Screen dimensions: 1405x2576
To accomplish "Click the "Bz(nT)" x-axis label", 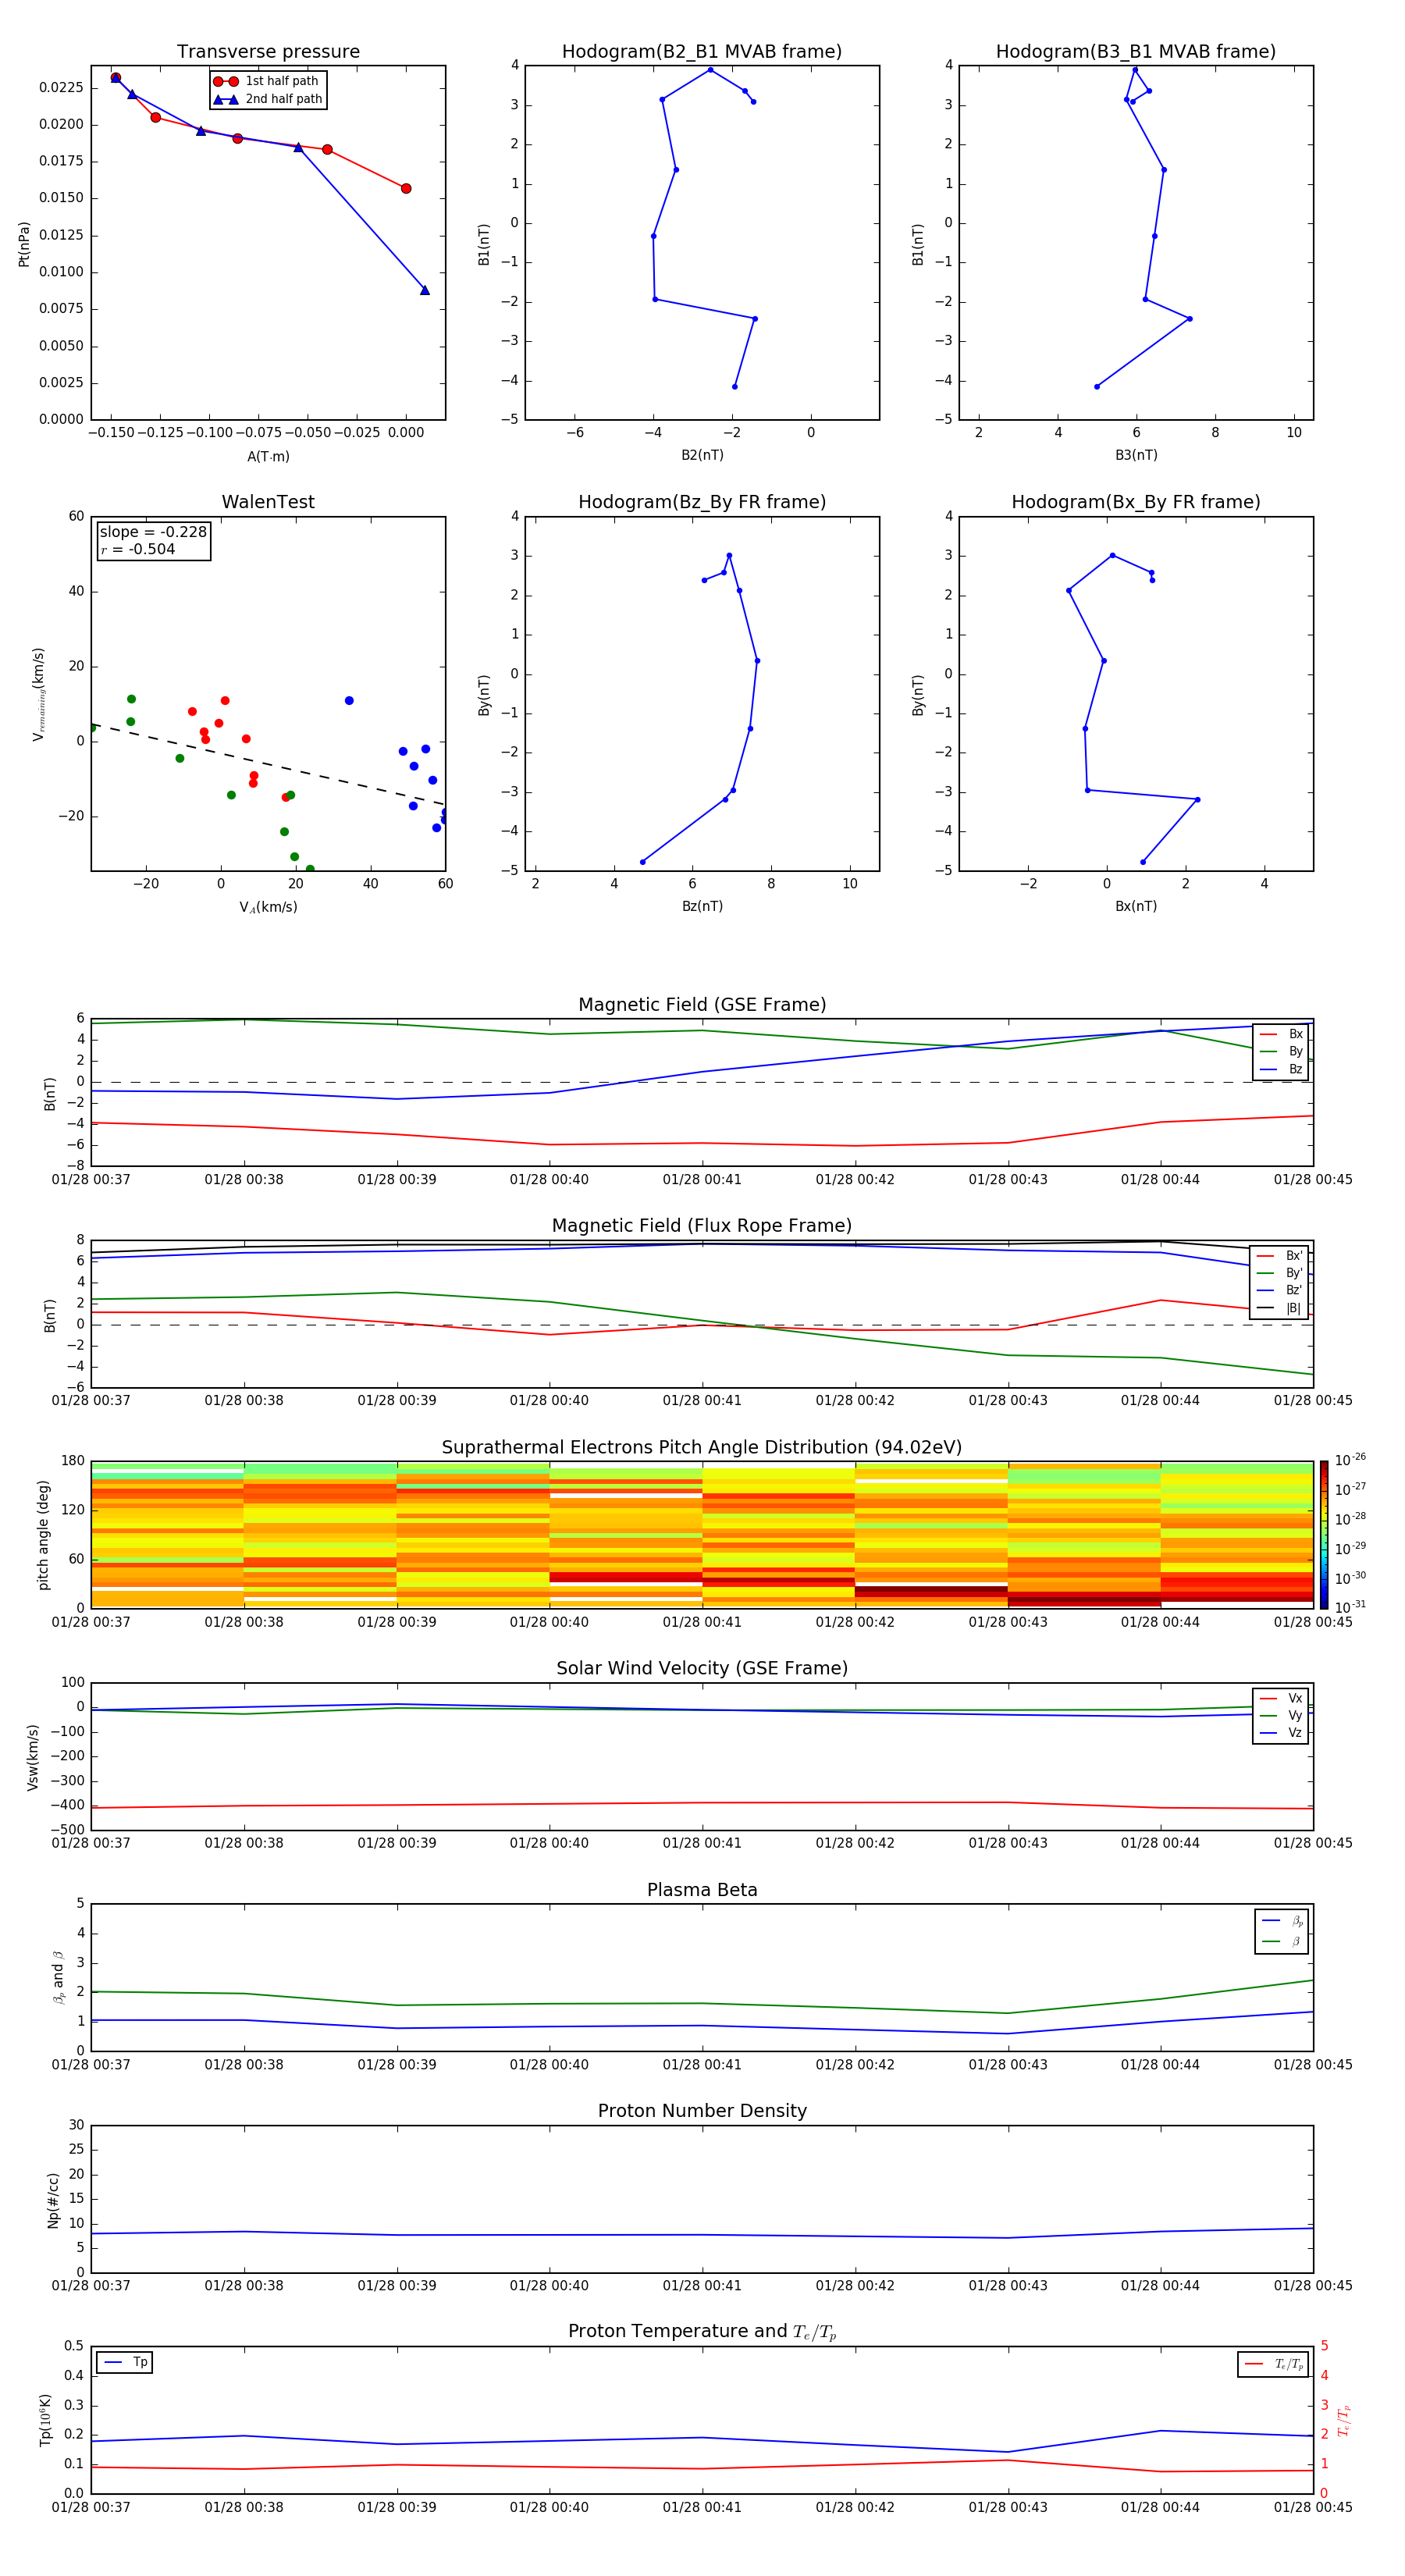I will (x=702, y=907).
